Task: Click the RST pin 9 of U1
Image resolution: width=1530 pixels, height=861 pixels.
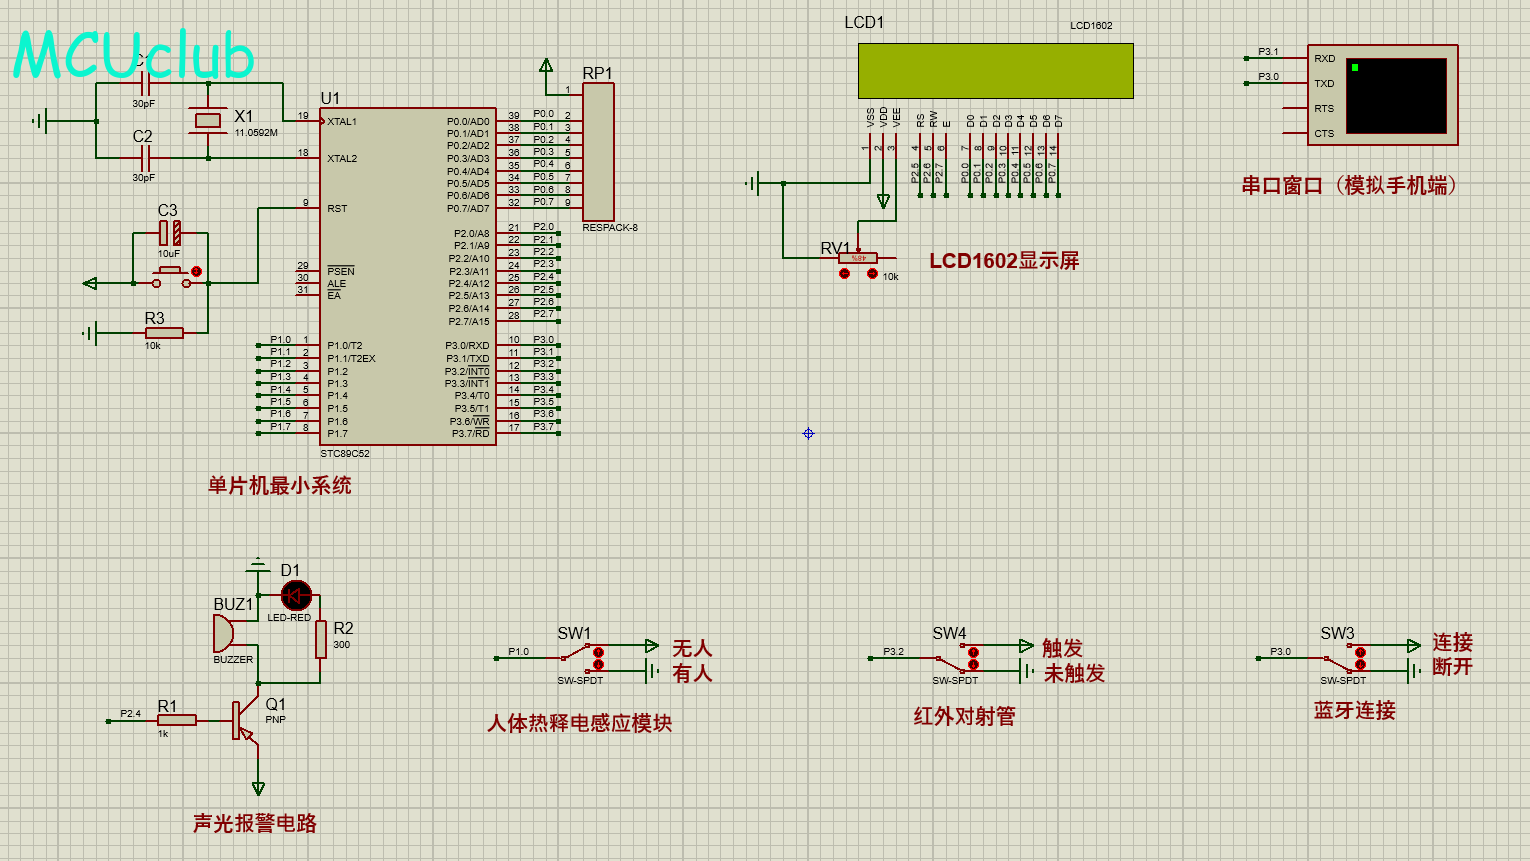Action: point(306,208)
